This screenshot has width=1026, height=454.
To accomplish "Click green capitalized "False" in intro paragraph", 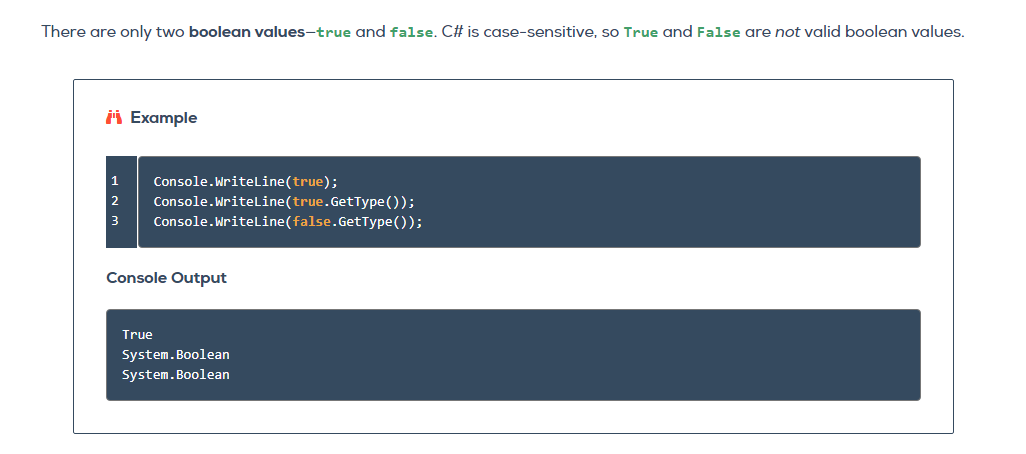I will 716,32.
